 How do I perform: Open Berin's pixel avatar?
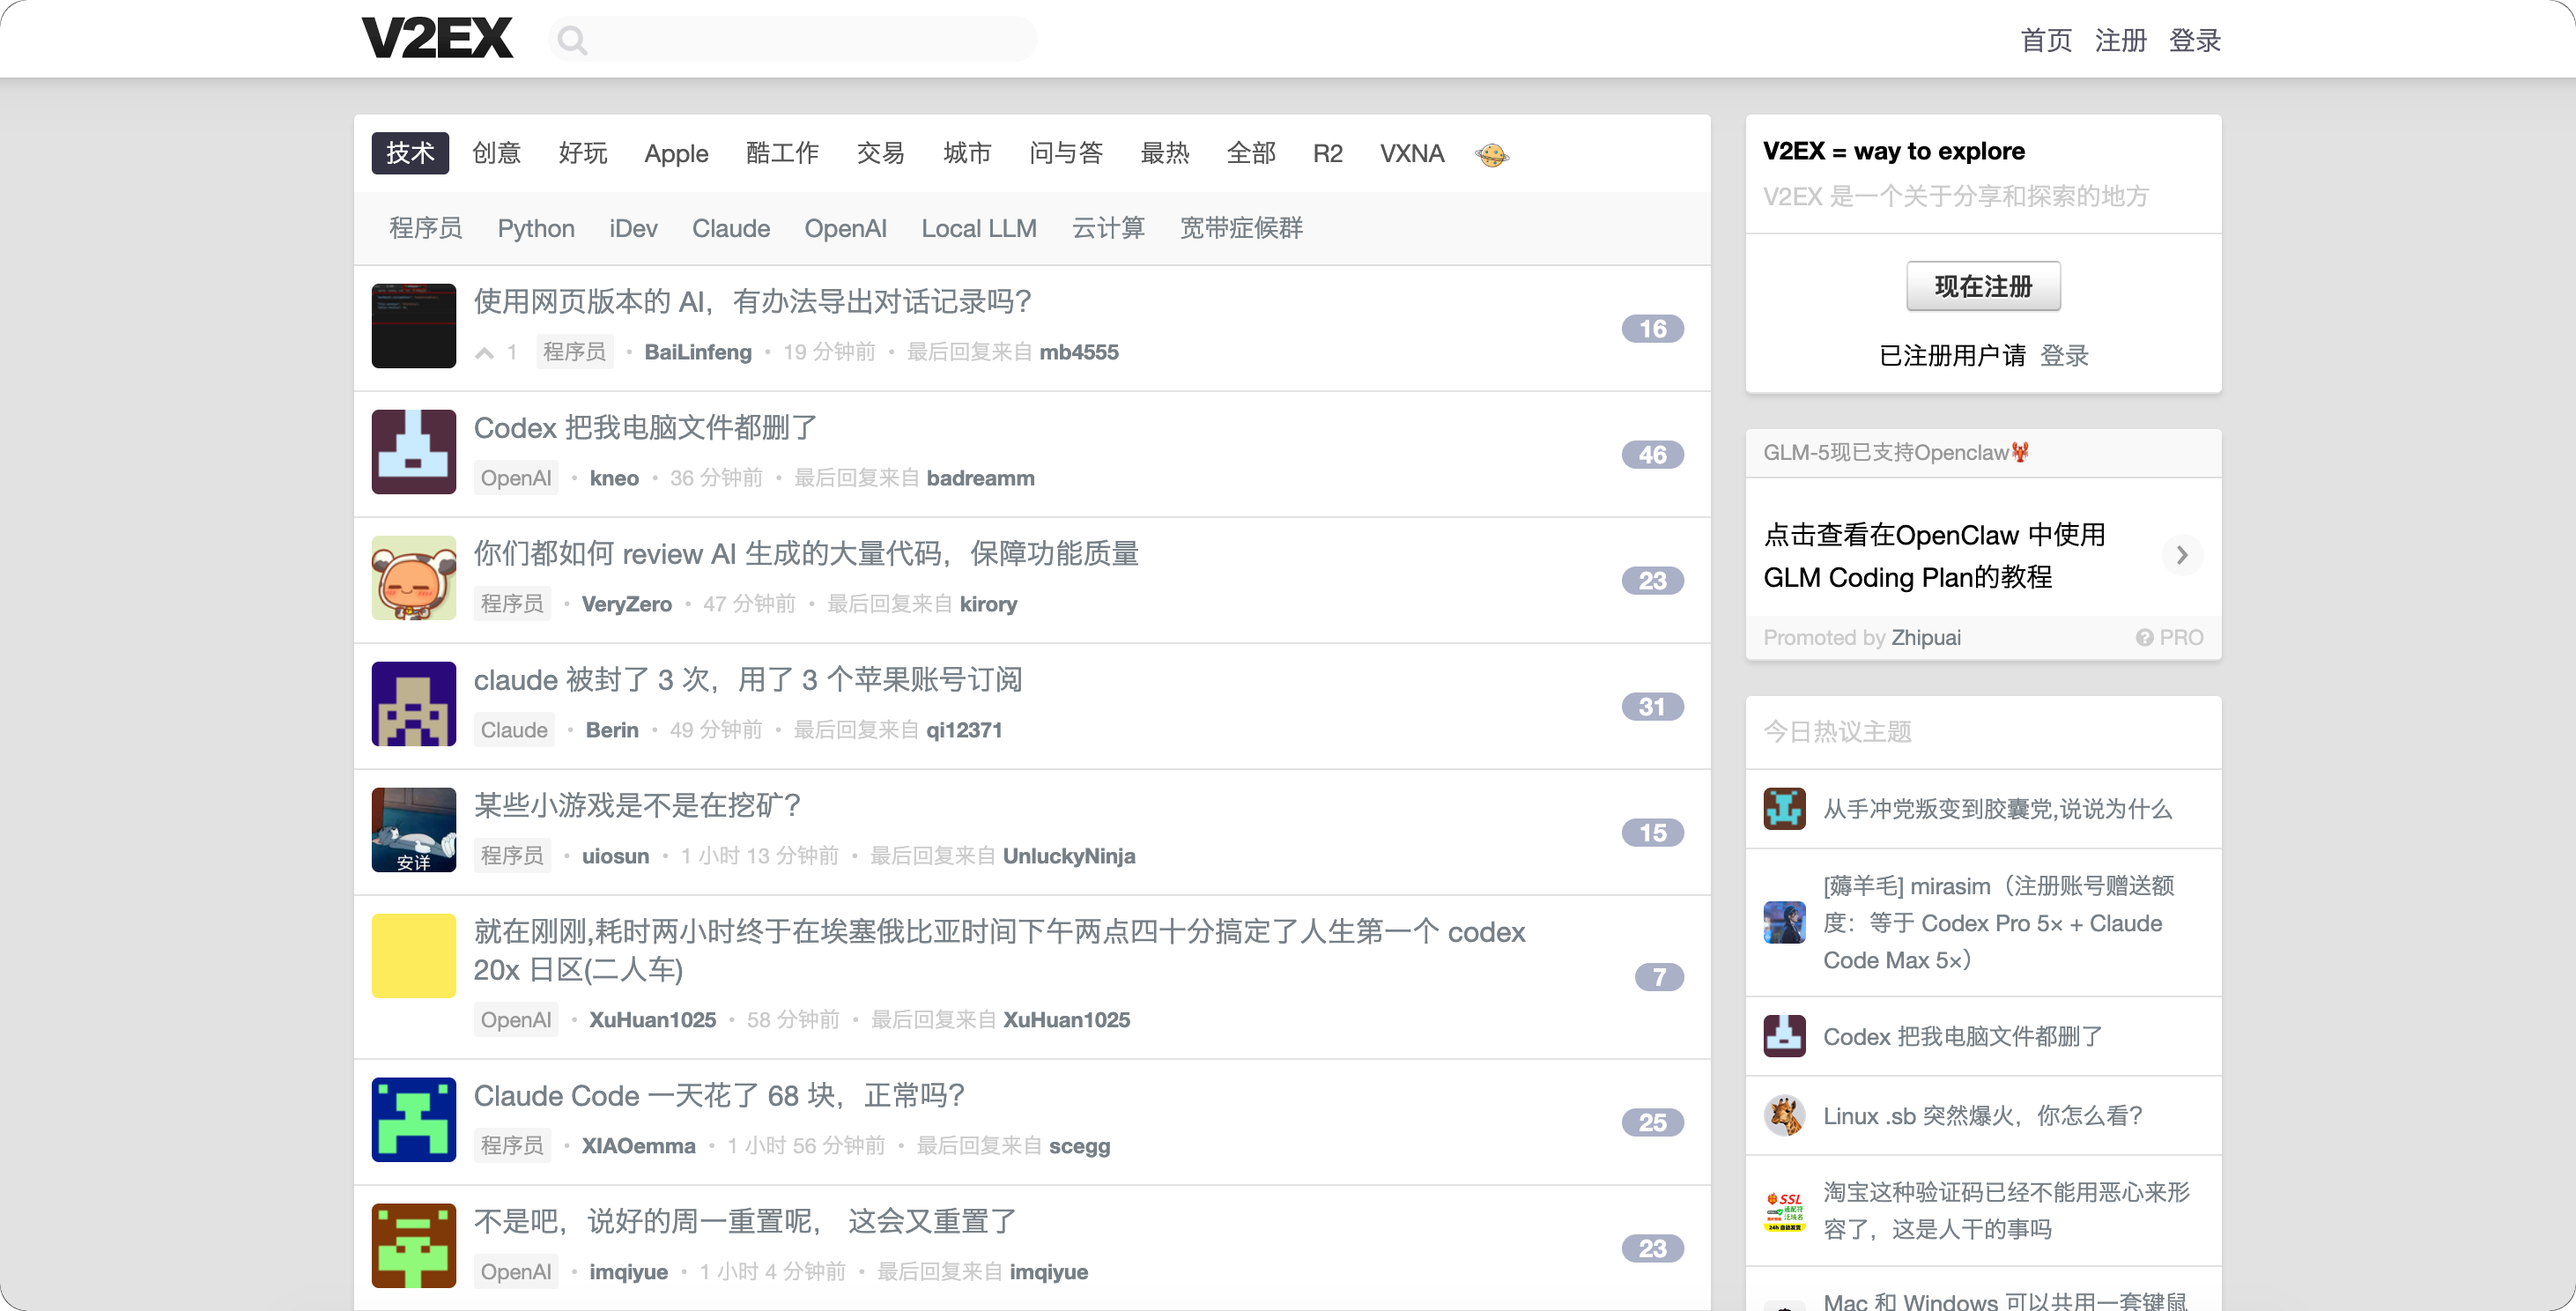[x=414, y=704]
